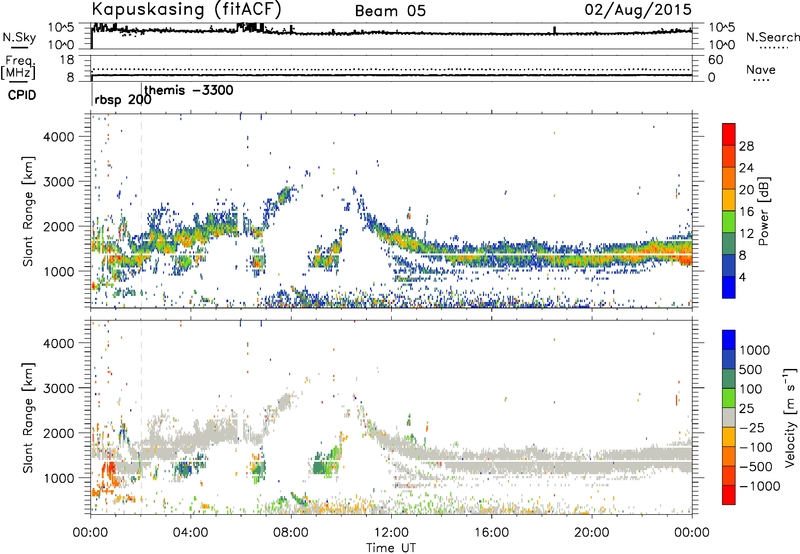Click the '1000' velocity colorbar tick

pos(755,350)
